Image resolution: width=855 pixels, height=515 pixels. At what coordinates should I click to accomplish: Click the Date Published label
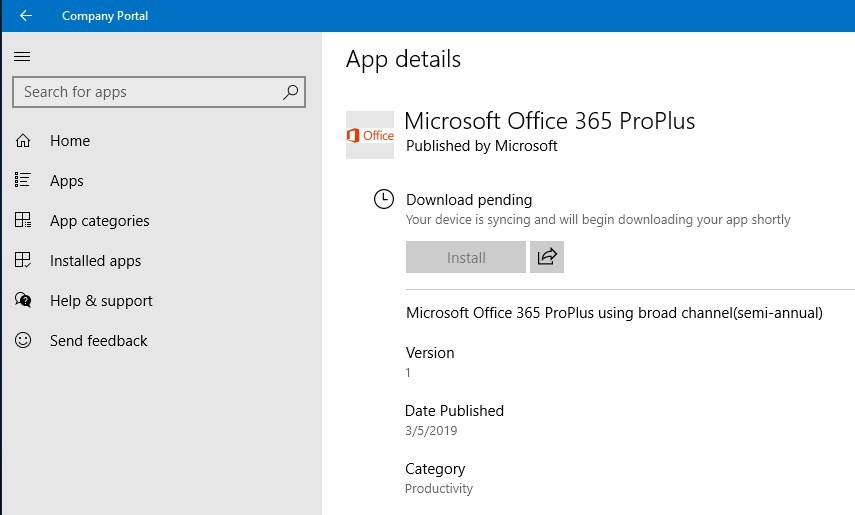[x=454, y=411]
